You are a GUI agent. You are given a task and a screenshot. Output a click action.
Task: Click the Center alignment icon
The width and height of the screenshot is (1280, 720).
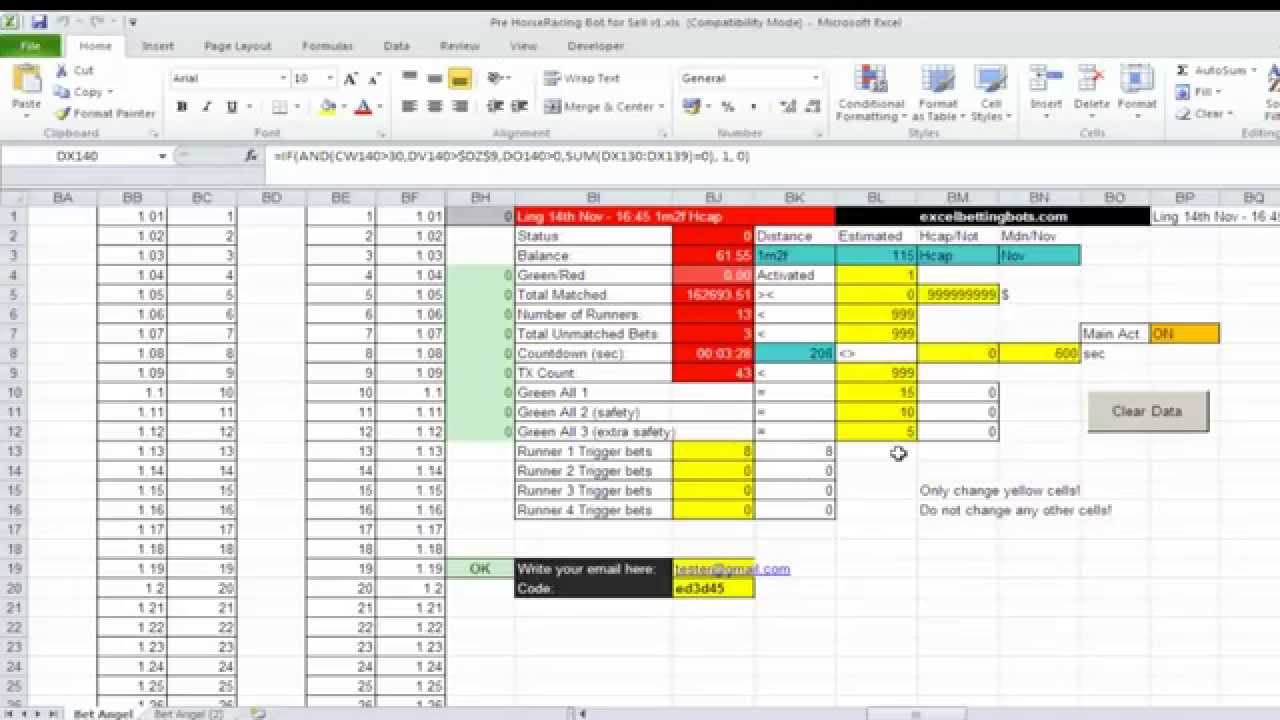coord(434,107)
